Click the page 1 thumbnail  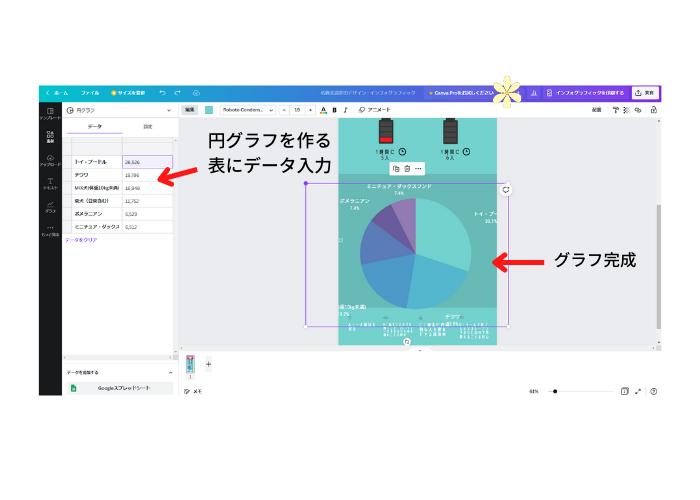click(x=191, y=364)
